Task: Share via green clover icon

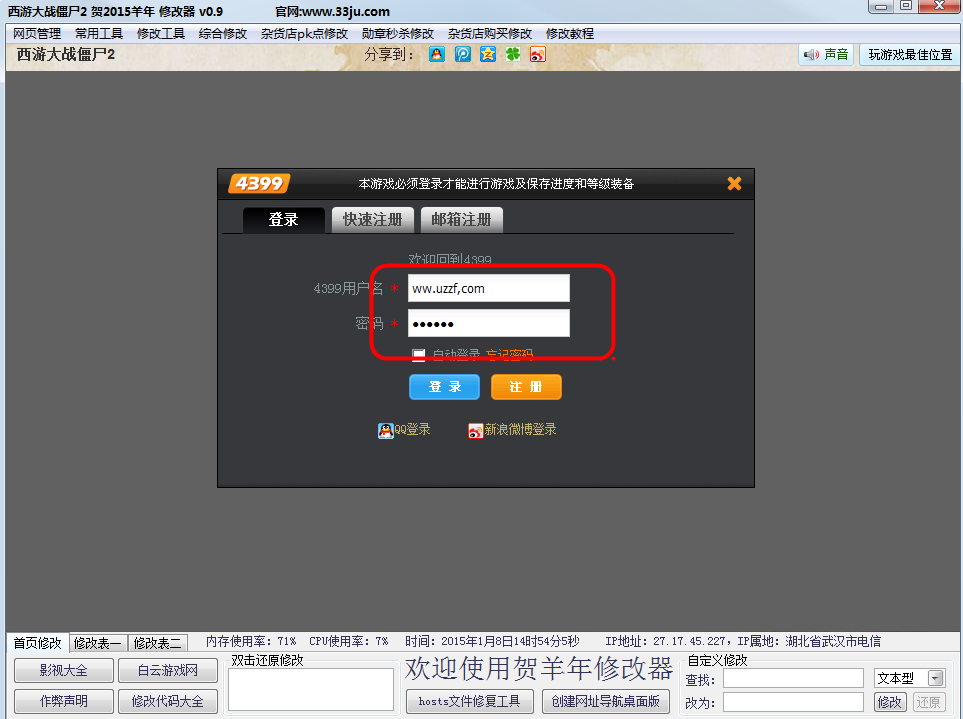Action: [x=513, y=55]
